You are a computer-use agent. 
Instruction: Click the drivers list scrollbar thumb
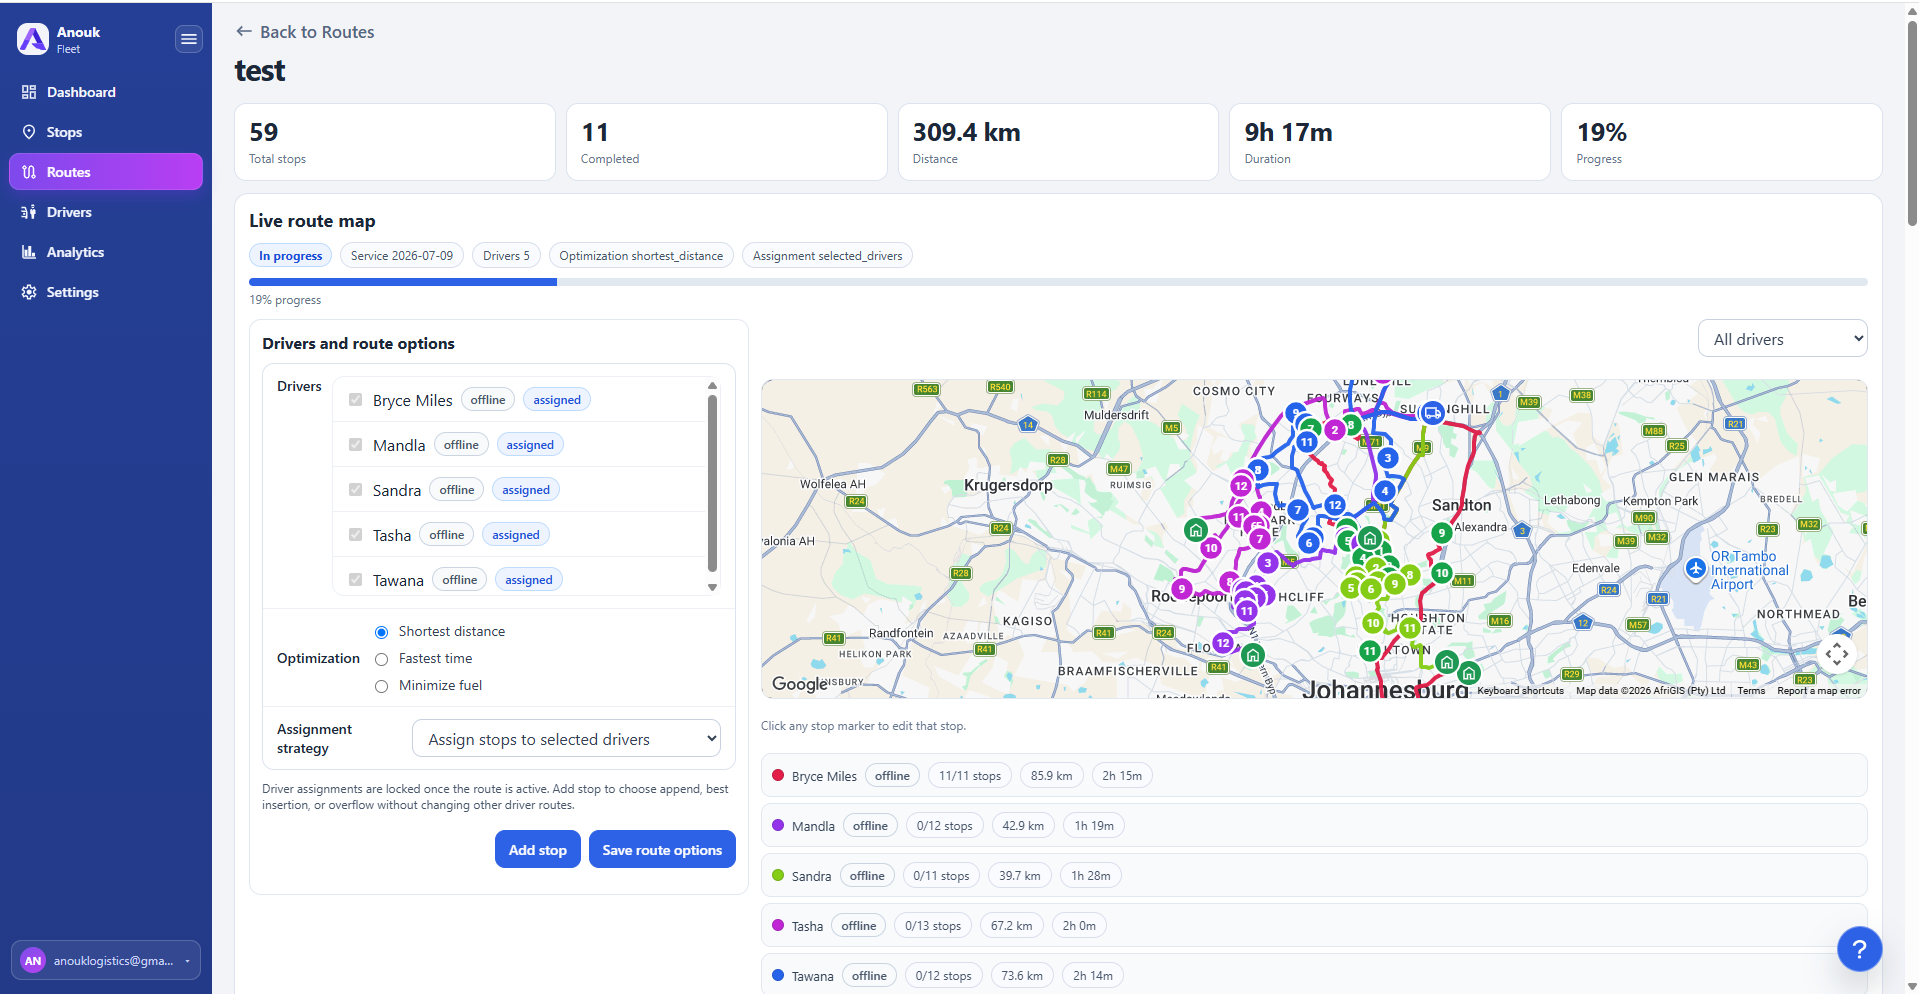tap(712, 483)
